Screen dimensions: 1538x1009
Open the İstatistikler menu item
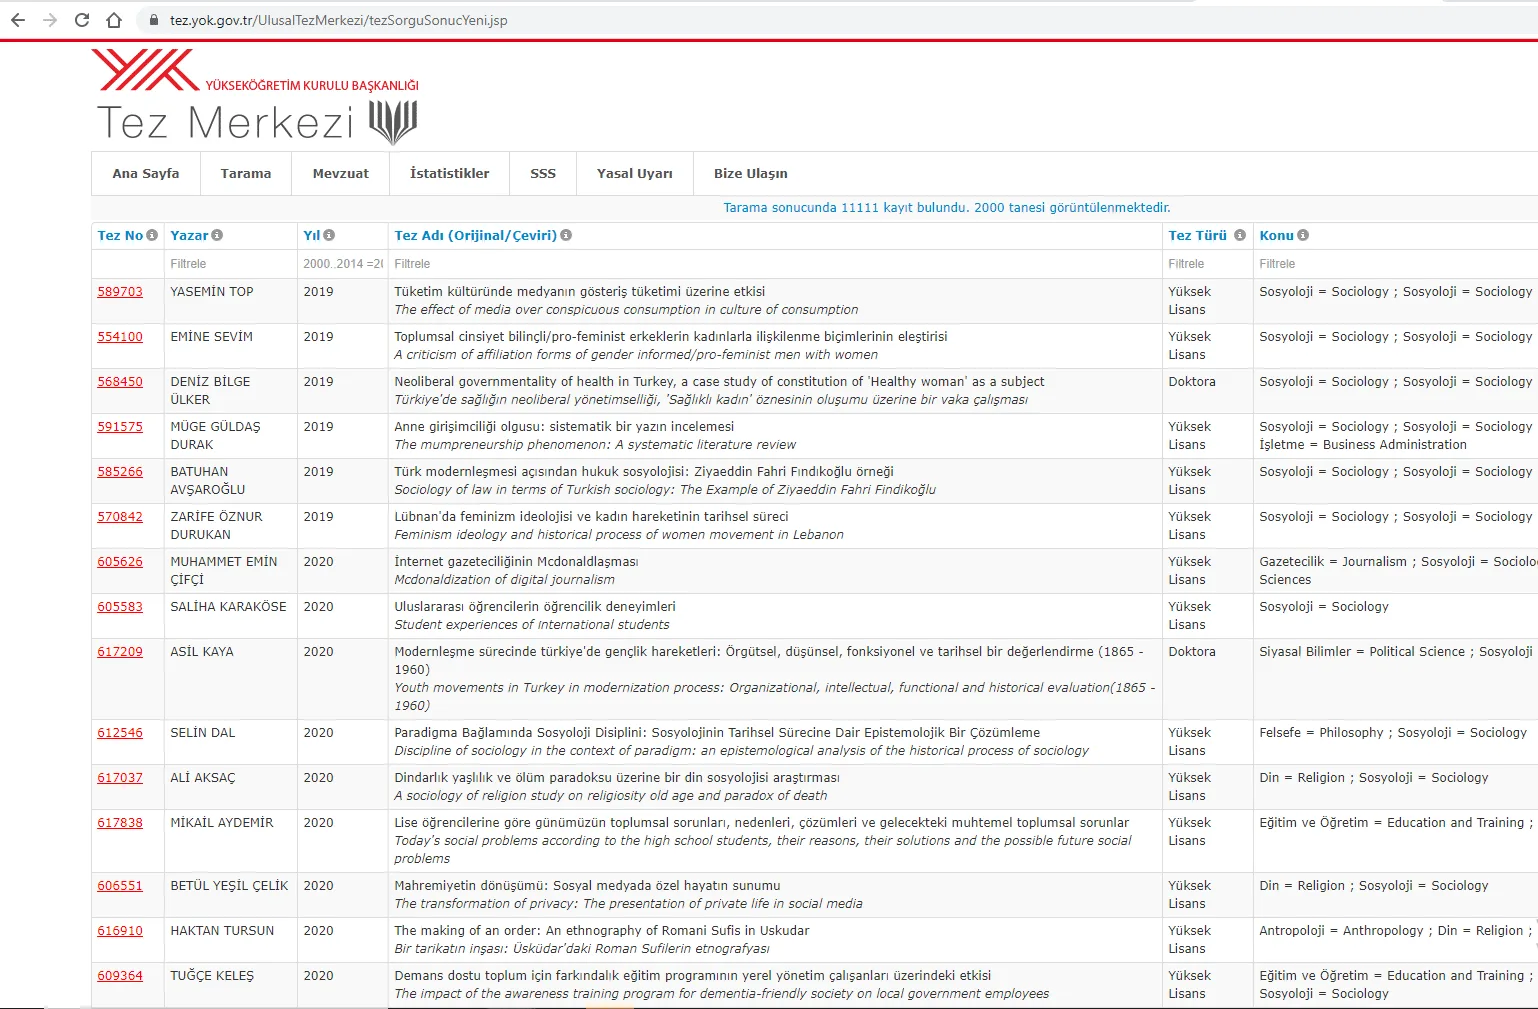pos(450,173)
